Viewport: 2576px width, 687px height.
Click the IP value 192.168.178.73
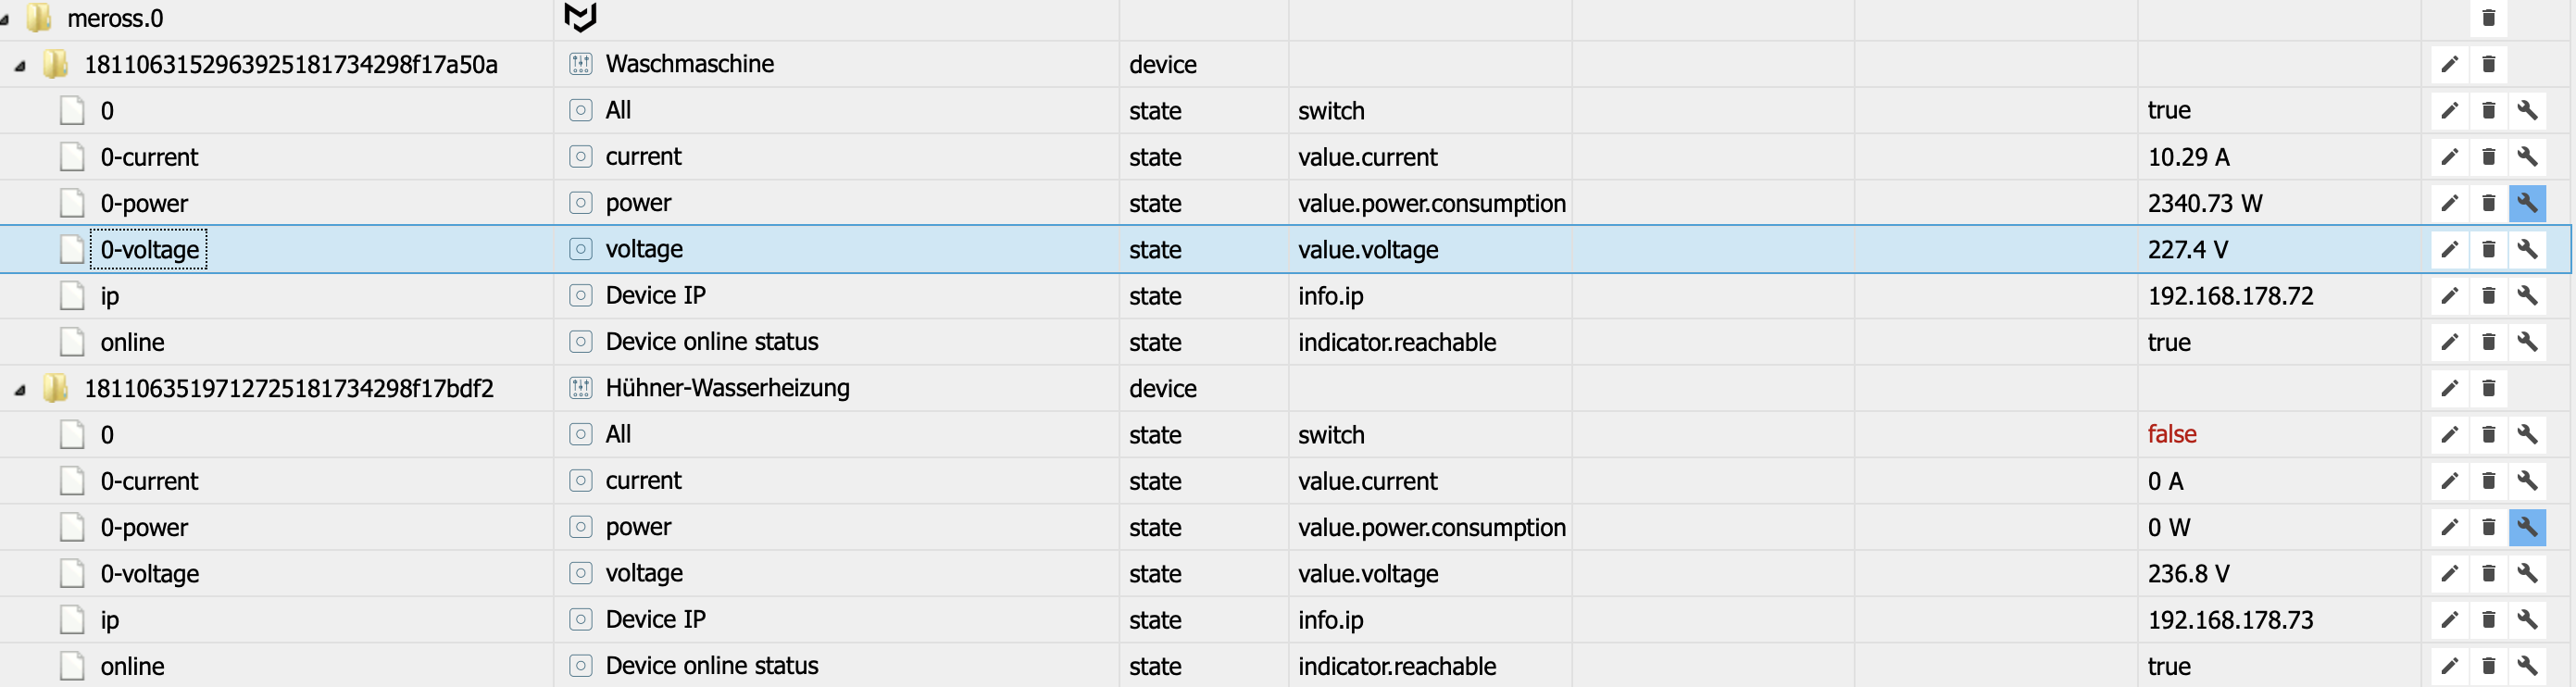[2230, 620]
